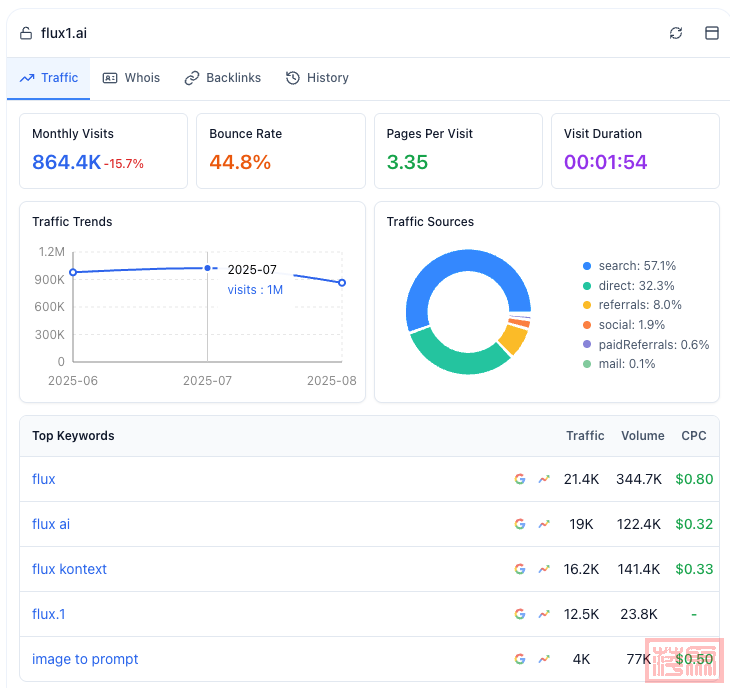Select the History tab
Viewport: 730px width, 688px height.
point(317,78)
